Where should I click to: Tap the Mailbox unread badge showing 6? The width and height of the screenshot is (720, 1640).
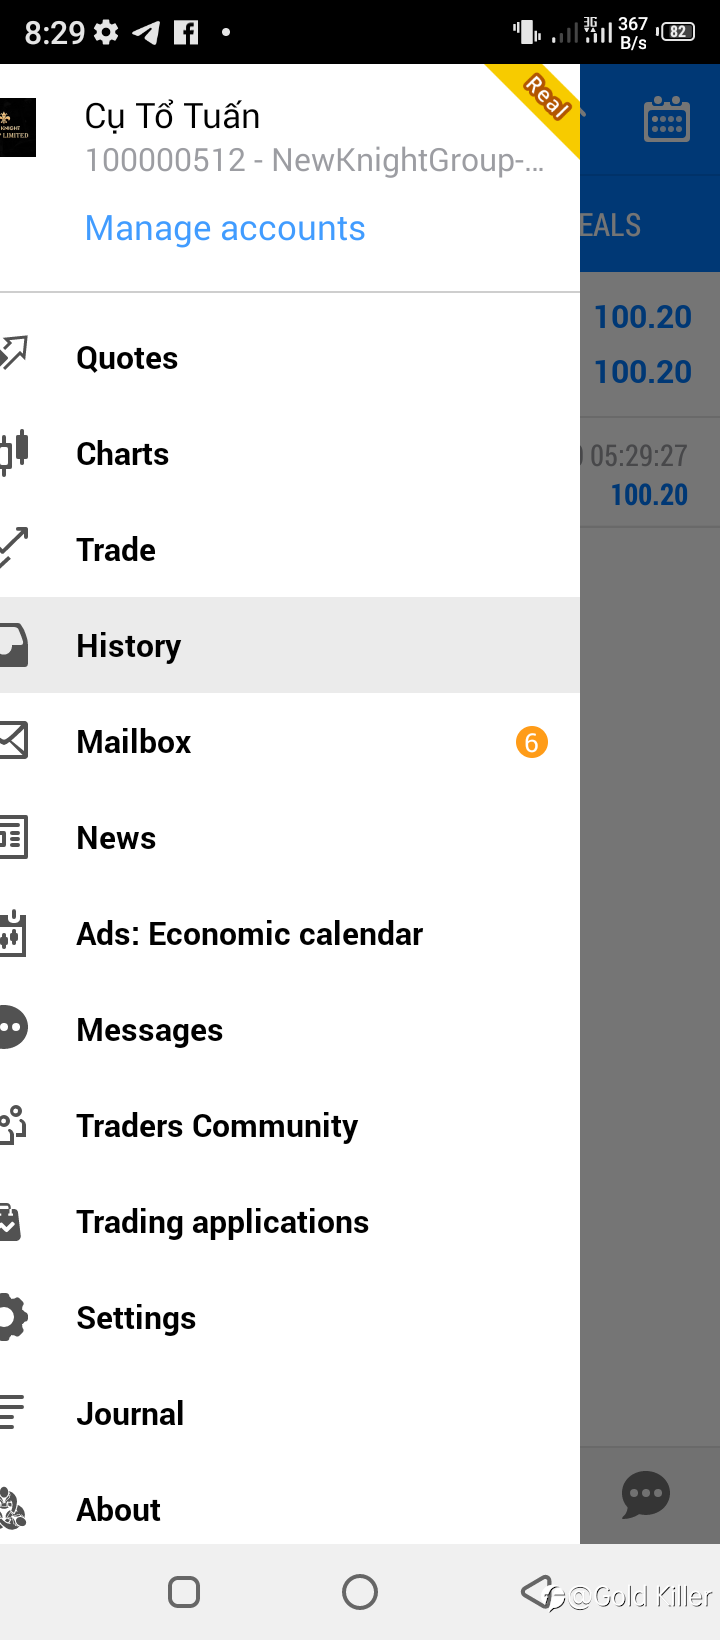click(x=531, y=742)
